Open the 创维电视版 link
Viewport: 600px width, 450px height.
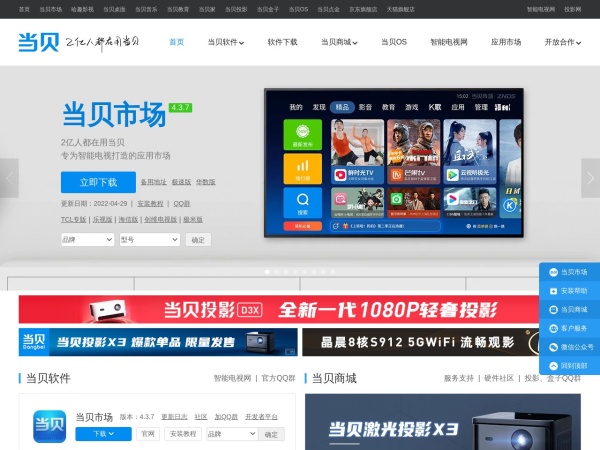pyautogui.click(x=160, y=220)
